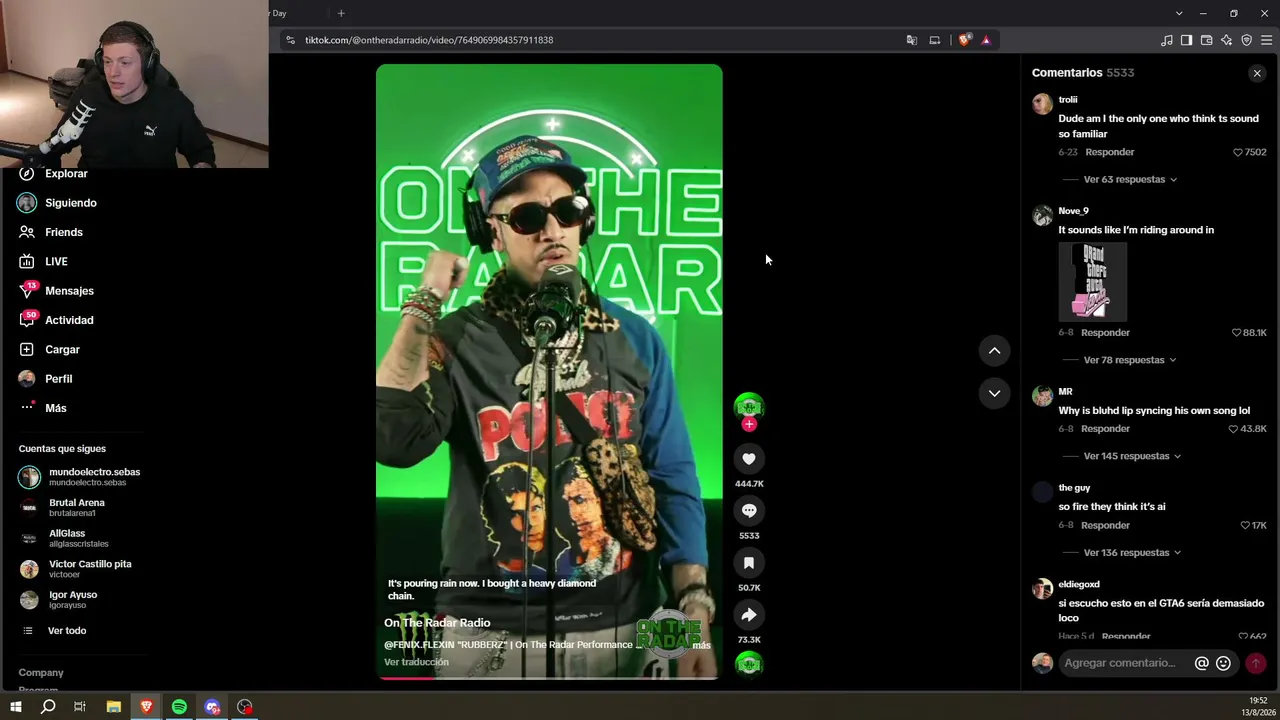Insert a mention with the @ icon
The width and height of the screenshot is (1280, 720).
[1202, 663]
